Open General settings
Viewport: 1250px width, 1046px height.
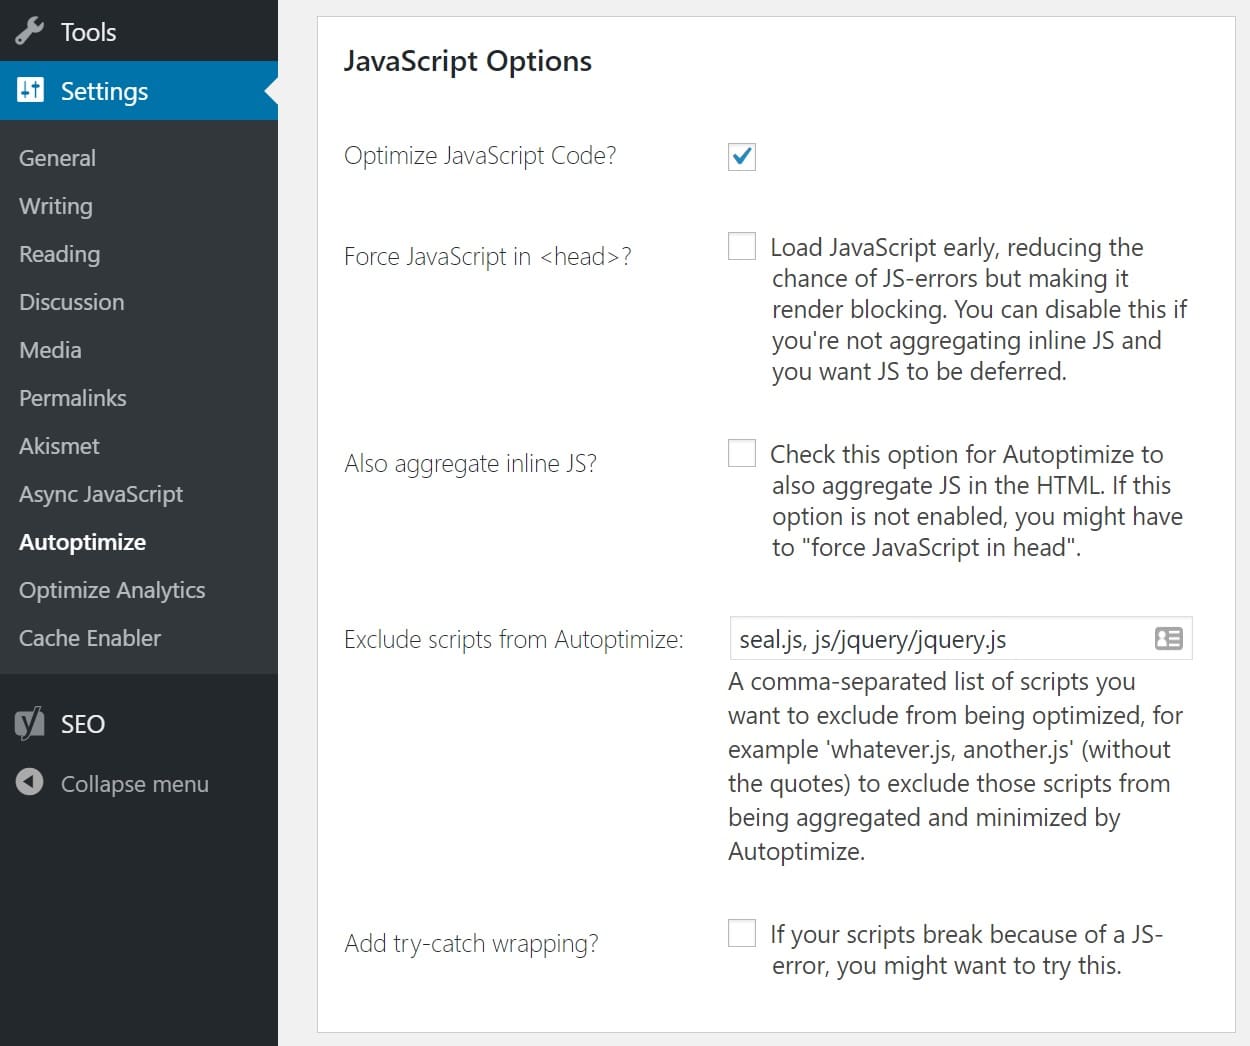[x=57, y=157]
